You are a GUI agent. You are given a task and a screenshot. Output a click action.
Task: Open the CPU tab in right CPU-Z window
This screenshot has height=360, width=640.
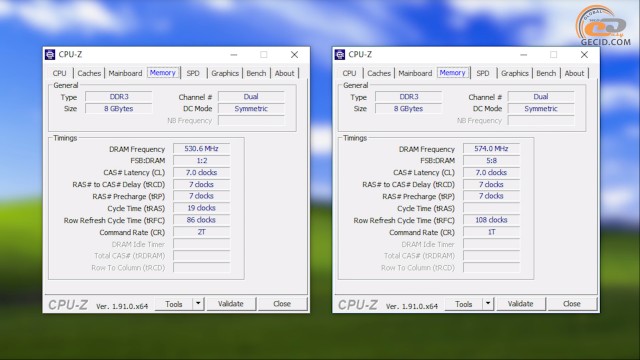pos(349,73)
